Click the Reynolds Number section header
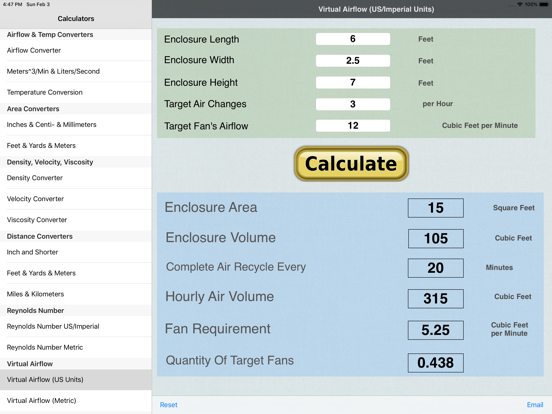This screenshot has height=414, width=552. (36, 310)
